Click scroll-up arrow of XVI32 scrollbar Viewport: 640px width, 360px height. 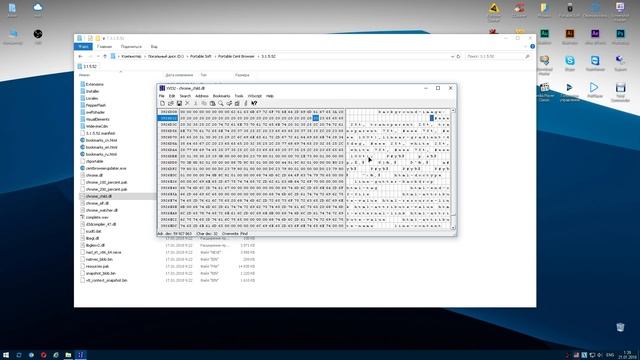pos(453,111)
